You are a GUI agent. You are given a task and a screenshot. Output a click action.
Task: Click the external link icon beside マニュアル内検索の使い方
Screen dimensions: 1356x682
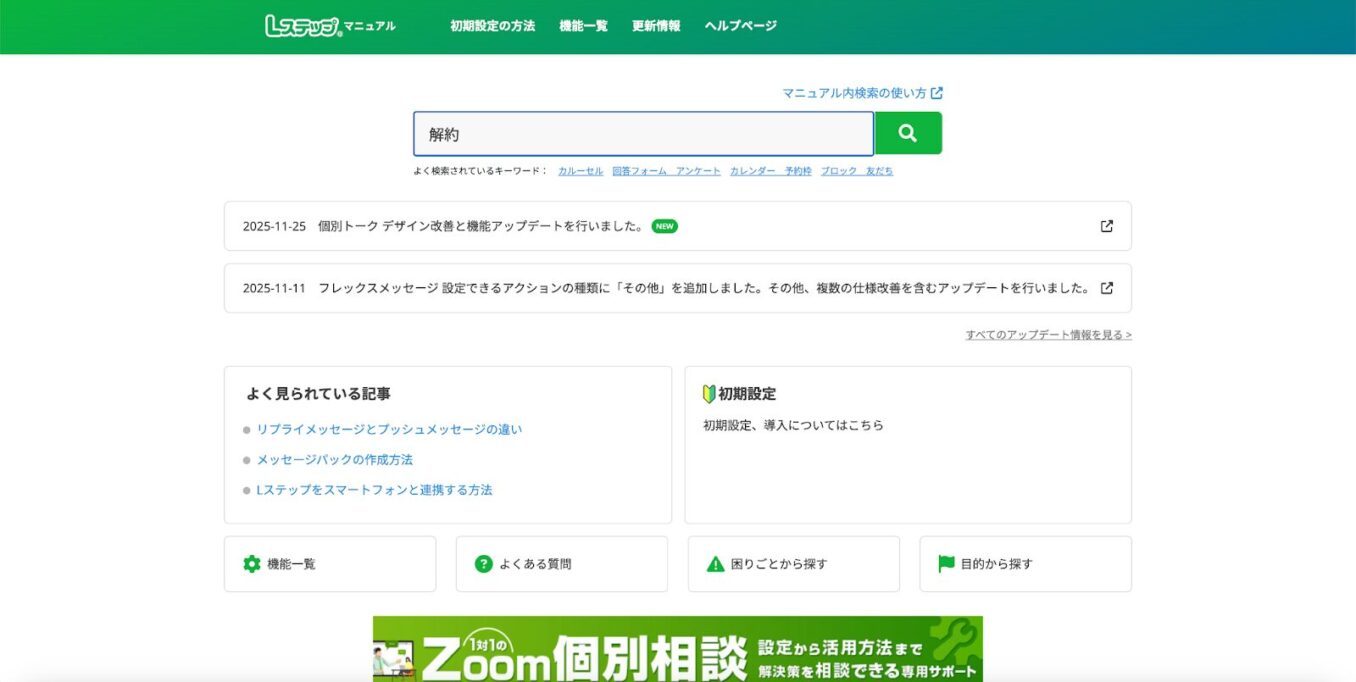[936, 92]
